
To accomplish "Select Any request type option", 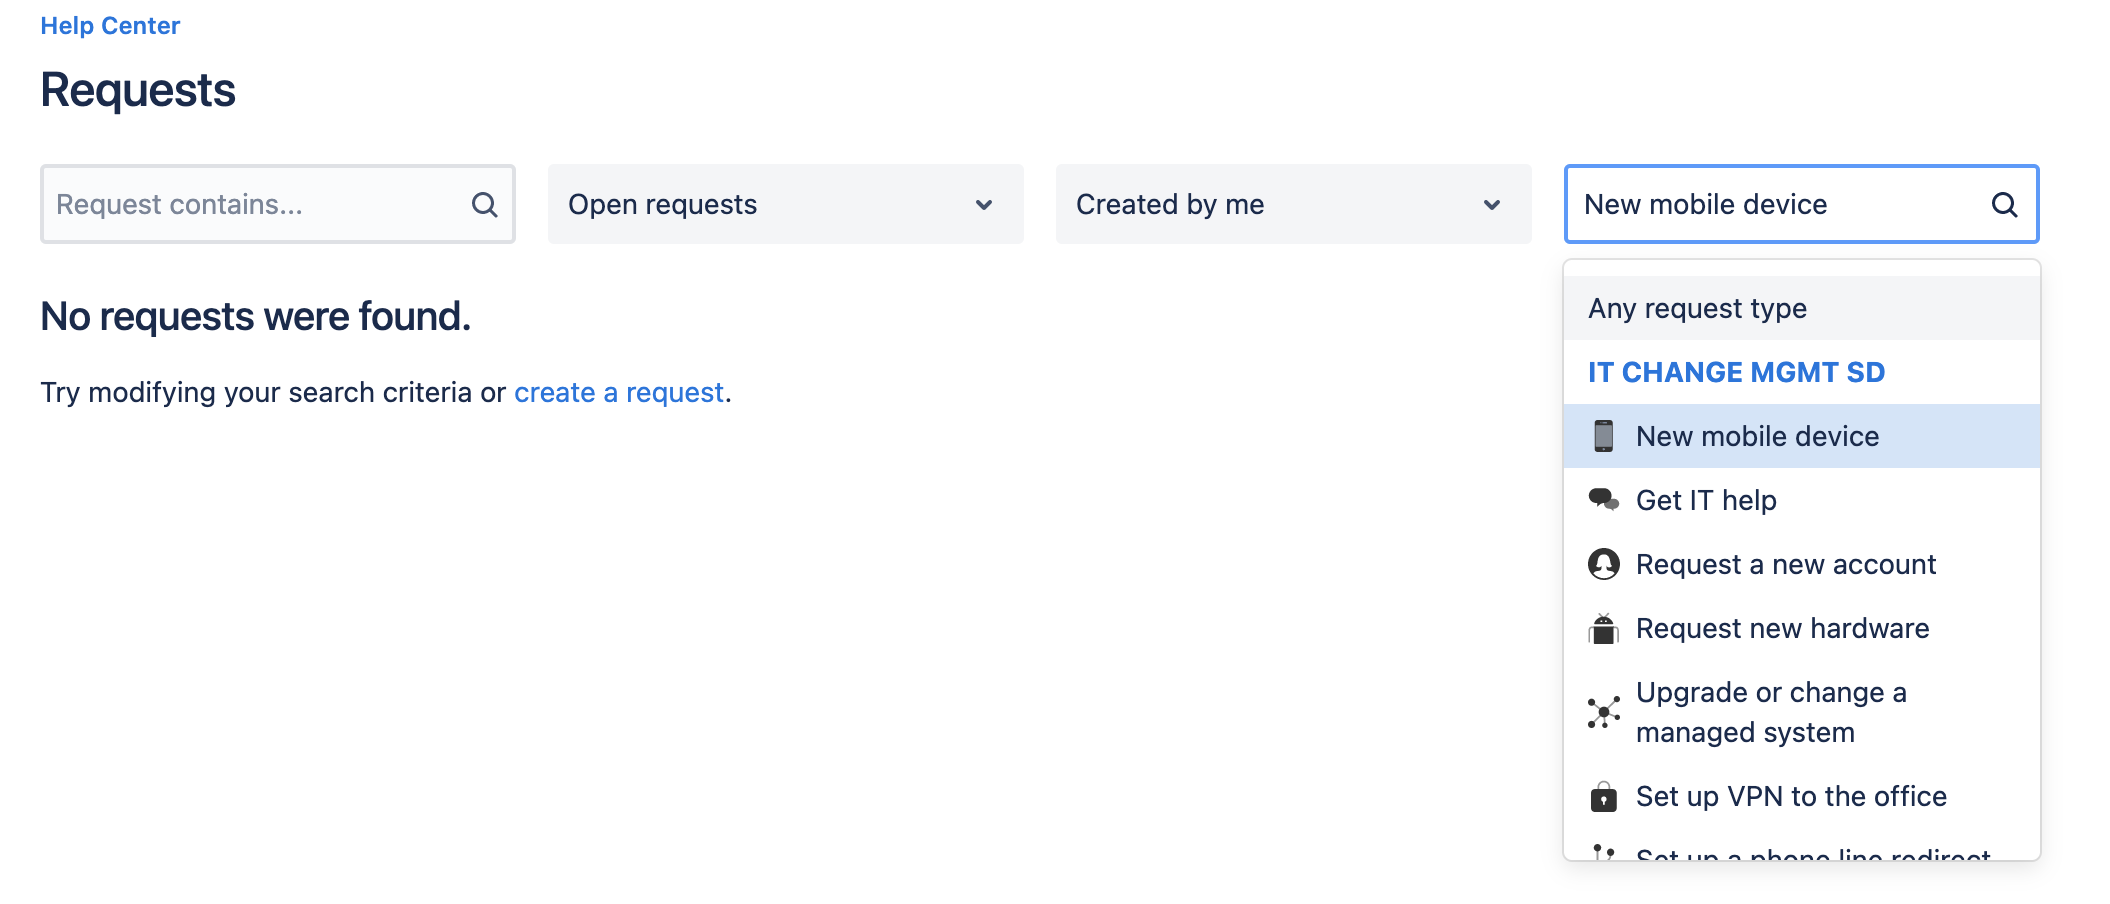I will pyautogui.click(x=1801, y=308).
